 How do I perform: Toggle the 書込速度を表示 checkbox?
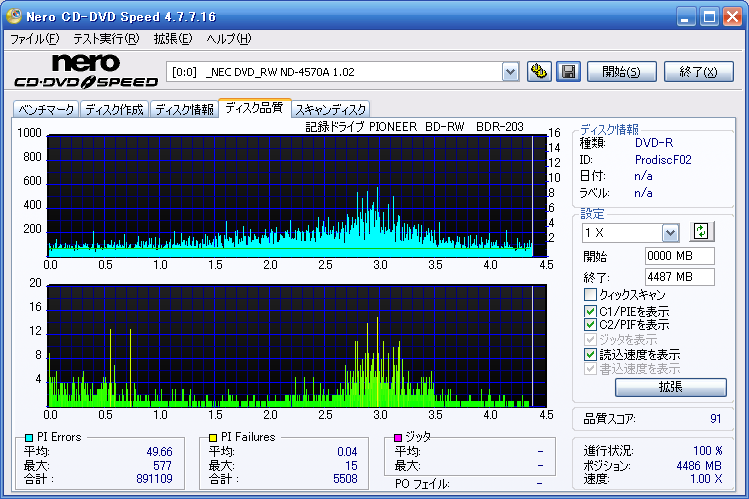[x=590, y=369]
